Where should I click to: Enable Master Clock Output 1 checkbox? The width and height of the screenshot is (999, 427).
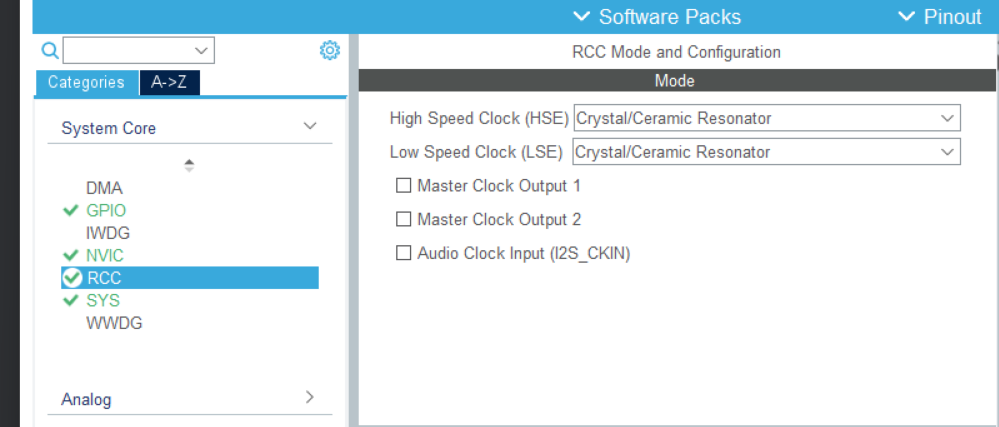click(404, 185)
